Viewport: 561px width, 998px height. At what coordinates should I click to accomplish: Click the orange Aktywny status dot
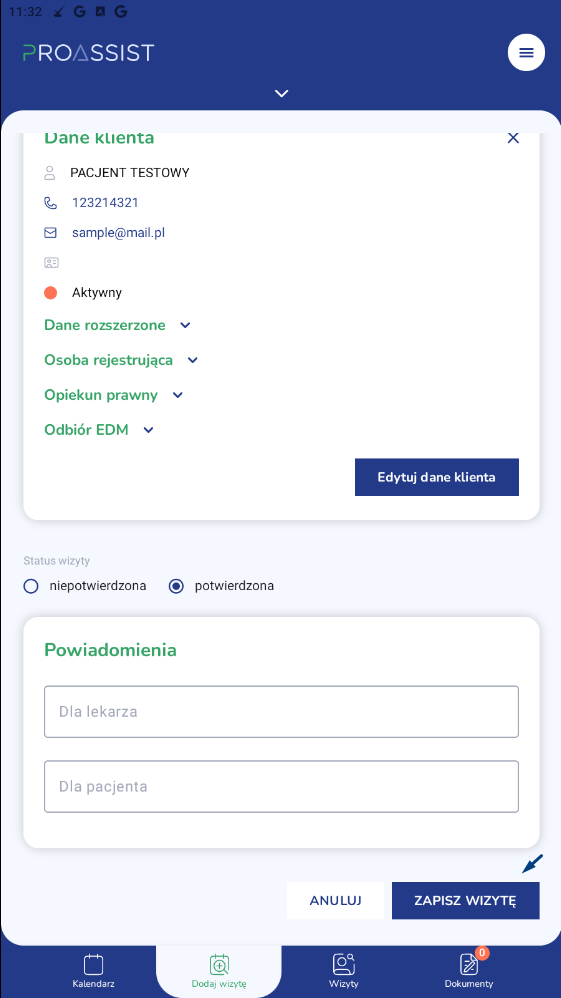50,293
